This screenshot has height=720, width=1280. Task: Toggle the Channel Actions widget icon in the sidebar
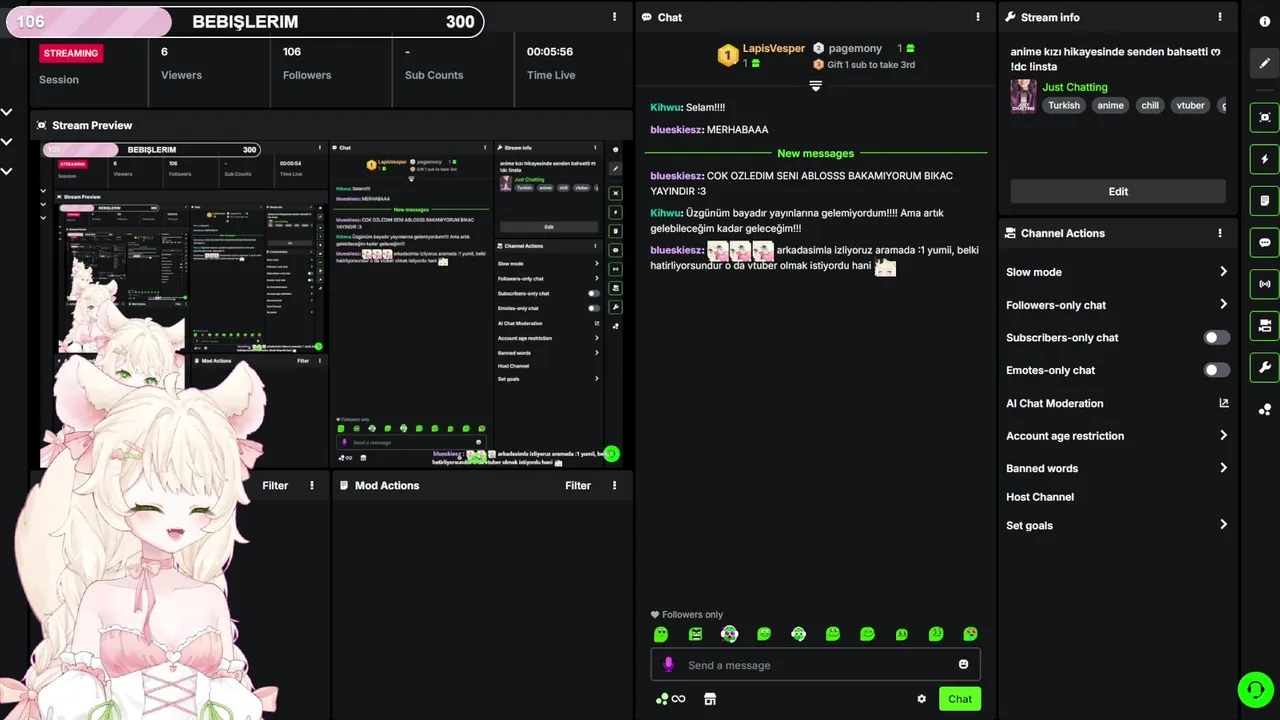click(1265, 326)
